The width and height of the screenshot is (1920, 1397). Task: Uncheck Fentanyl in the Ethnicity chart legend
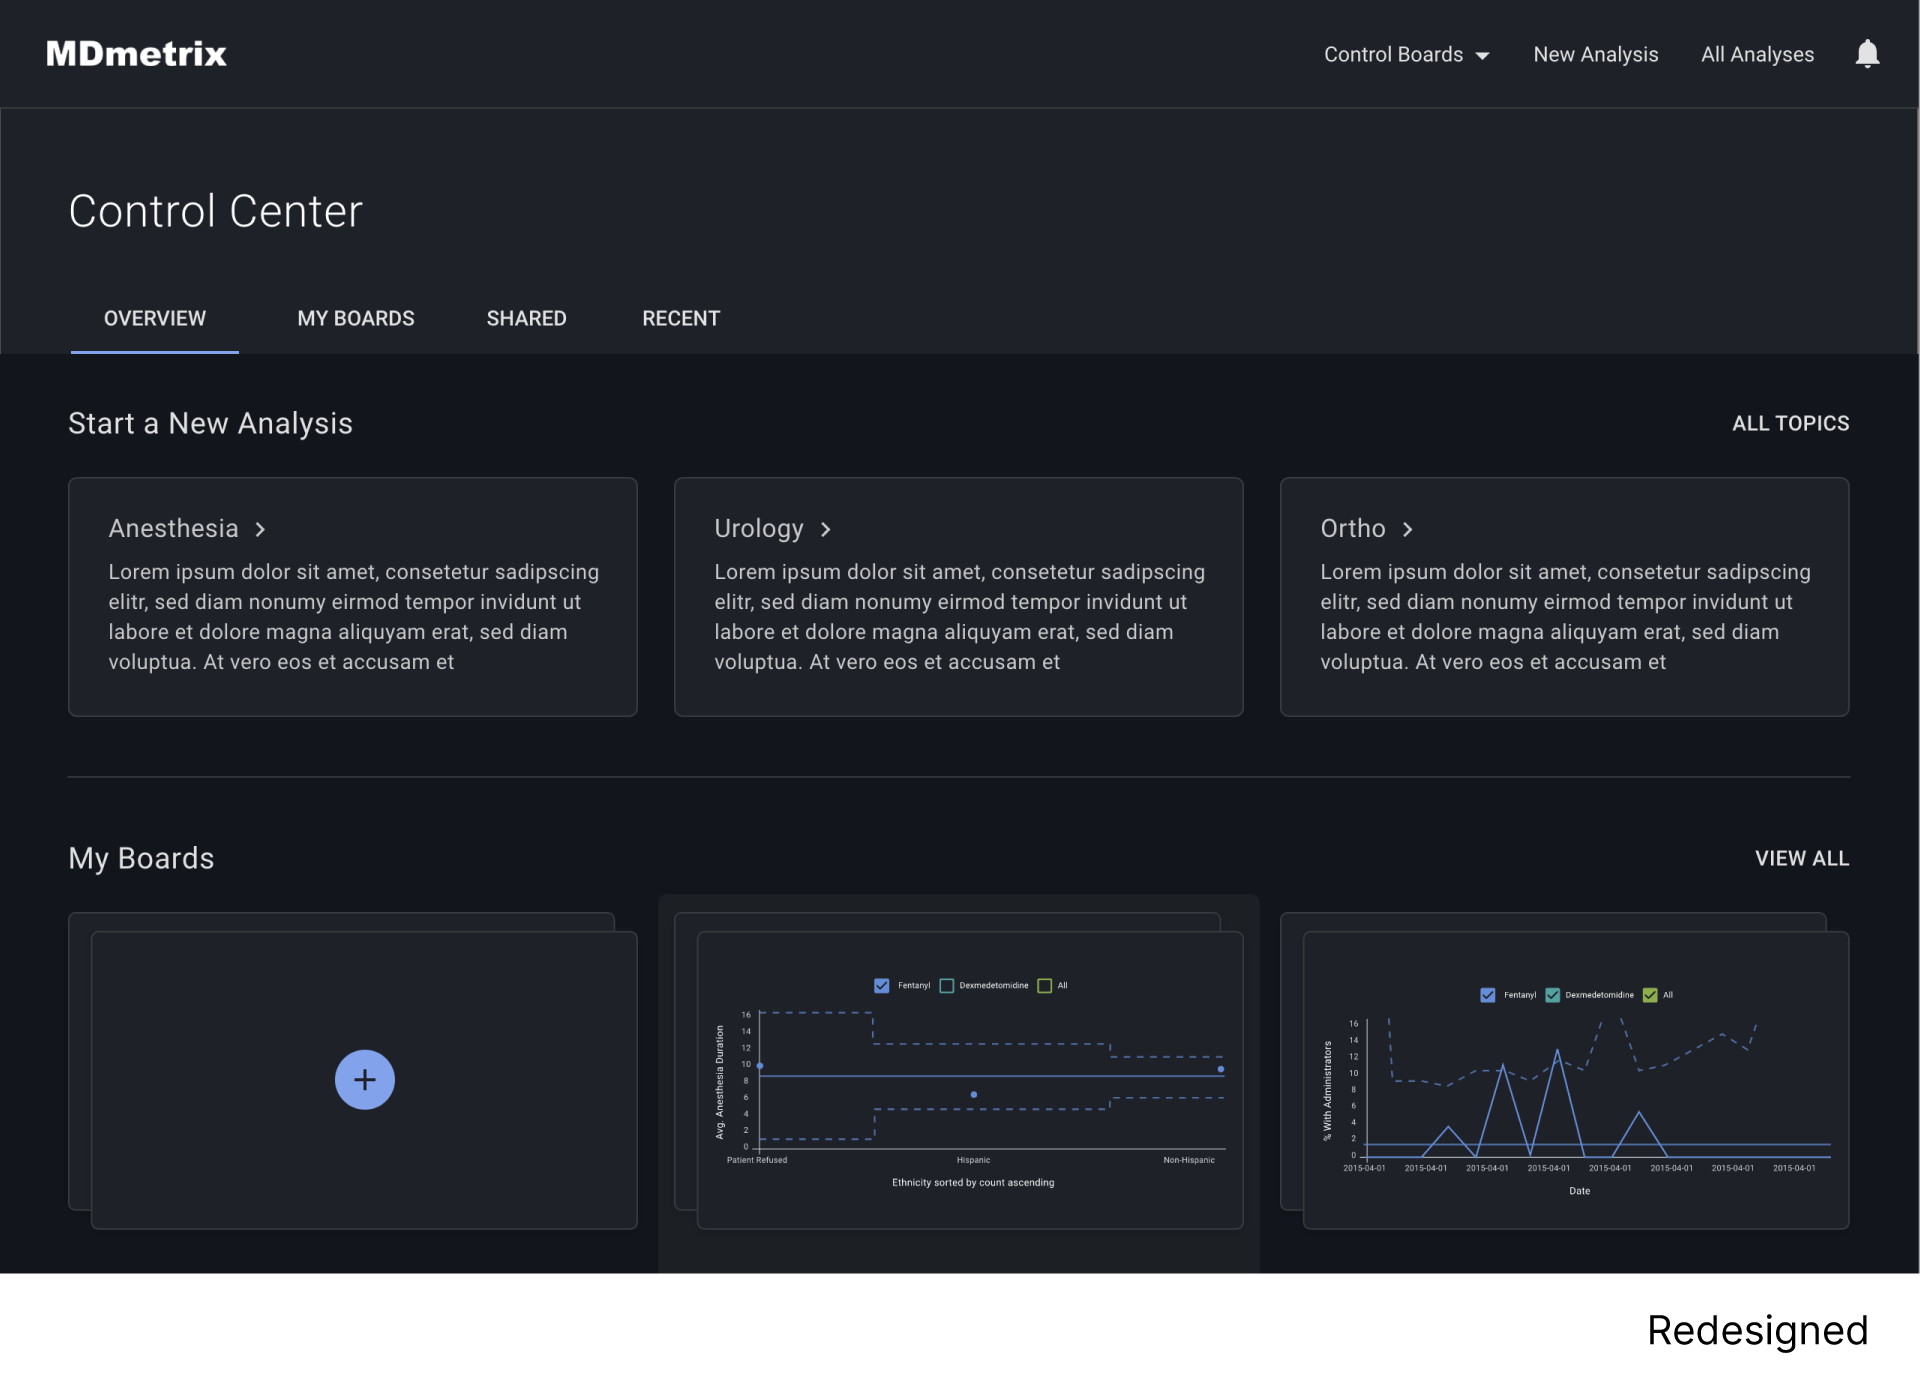[x=881, y=986]
